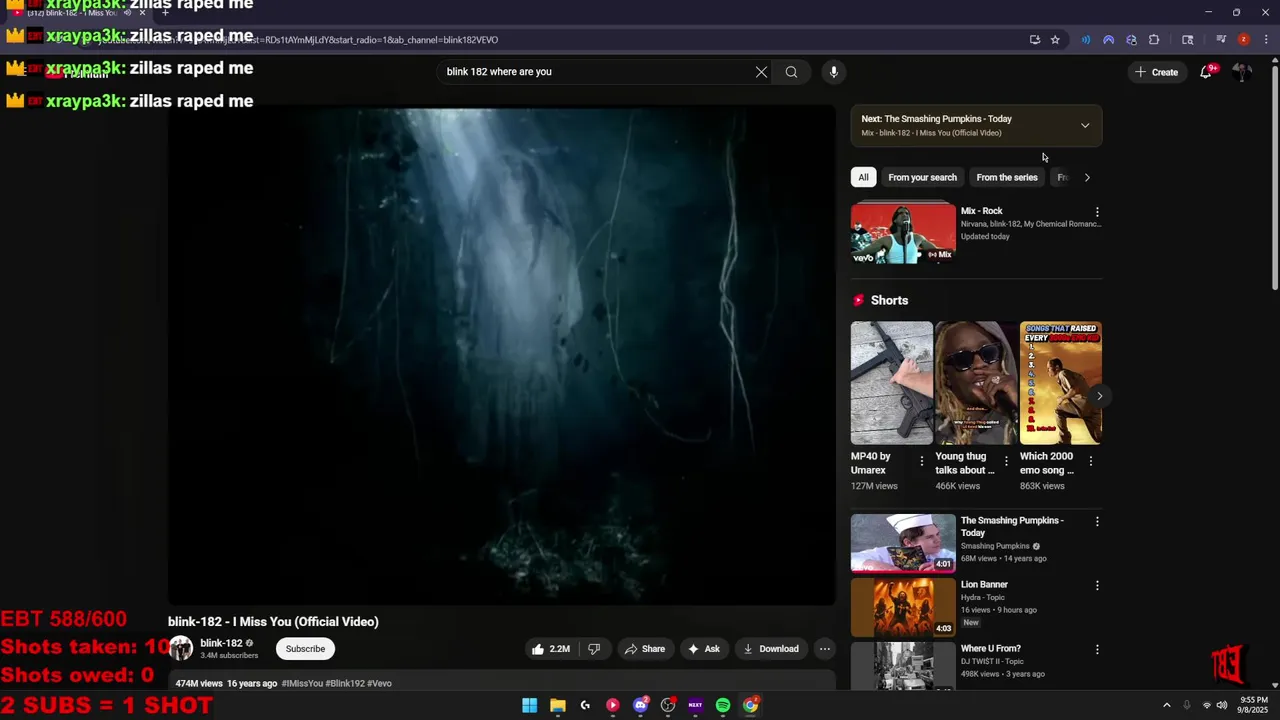This screenshot has width=1280, height=720.
Task: Bookmark this page with star icon
Action: 1055,40
